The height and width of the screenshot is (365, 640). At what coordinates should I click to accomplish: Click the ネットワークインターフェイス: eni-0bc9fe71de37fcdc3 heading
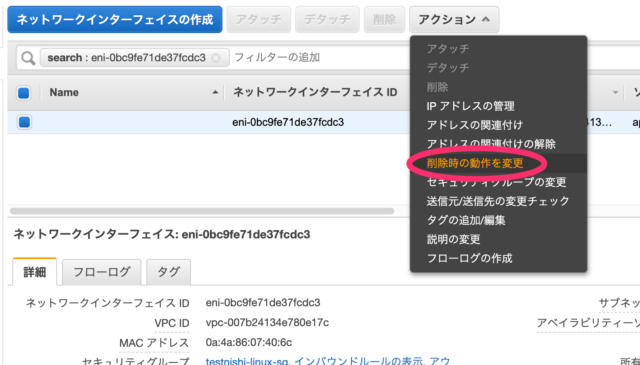162,234
